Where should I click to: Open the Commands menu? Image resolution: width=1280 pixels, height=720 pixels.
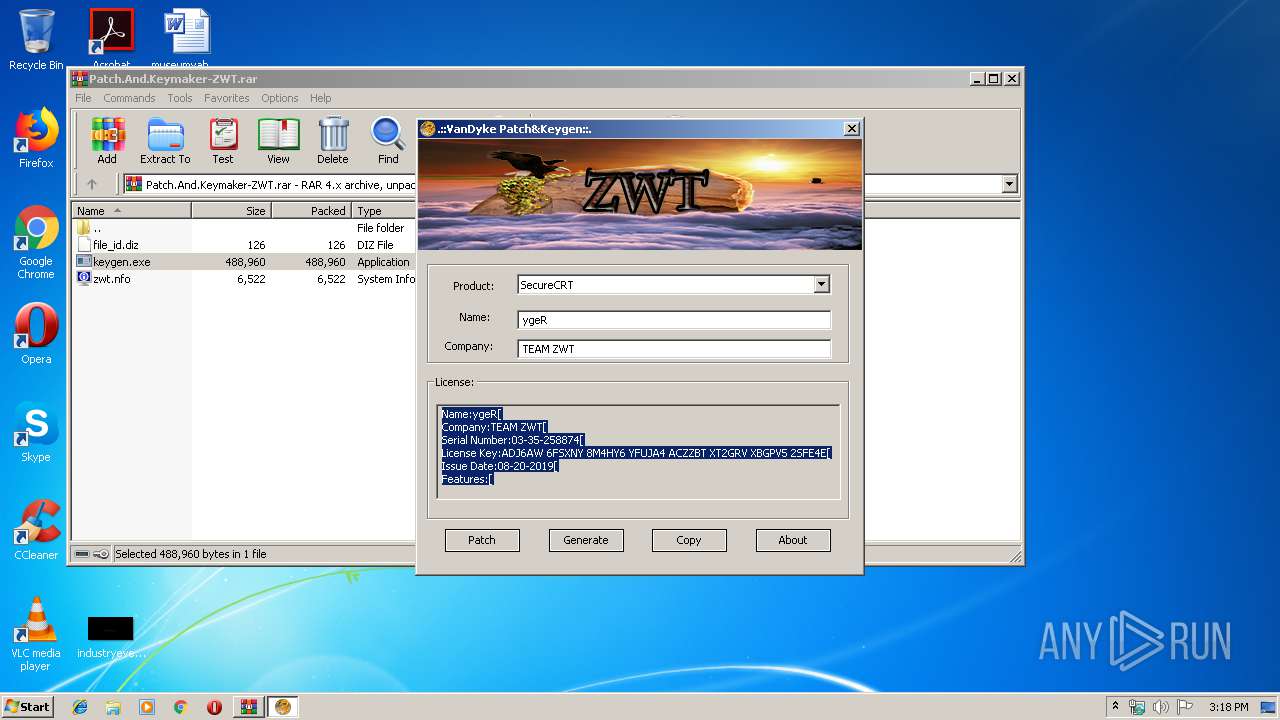pos(129,98)
